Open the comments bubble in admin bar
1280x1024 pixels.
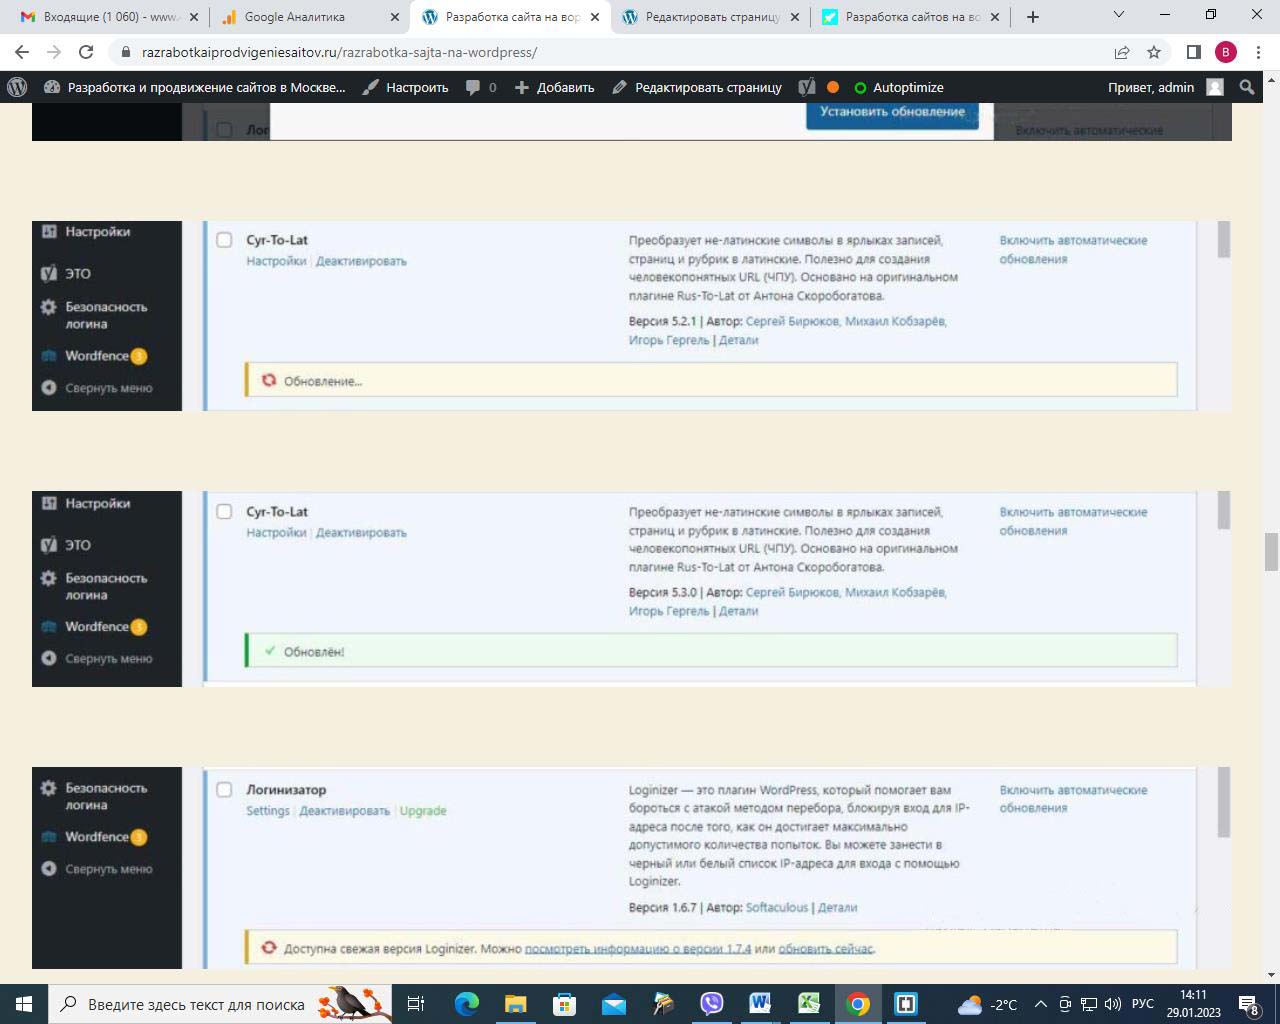click(480, 87)
